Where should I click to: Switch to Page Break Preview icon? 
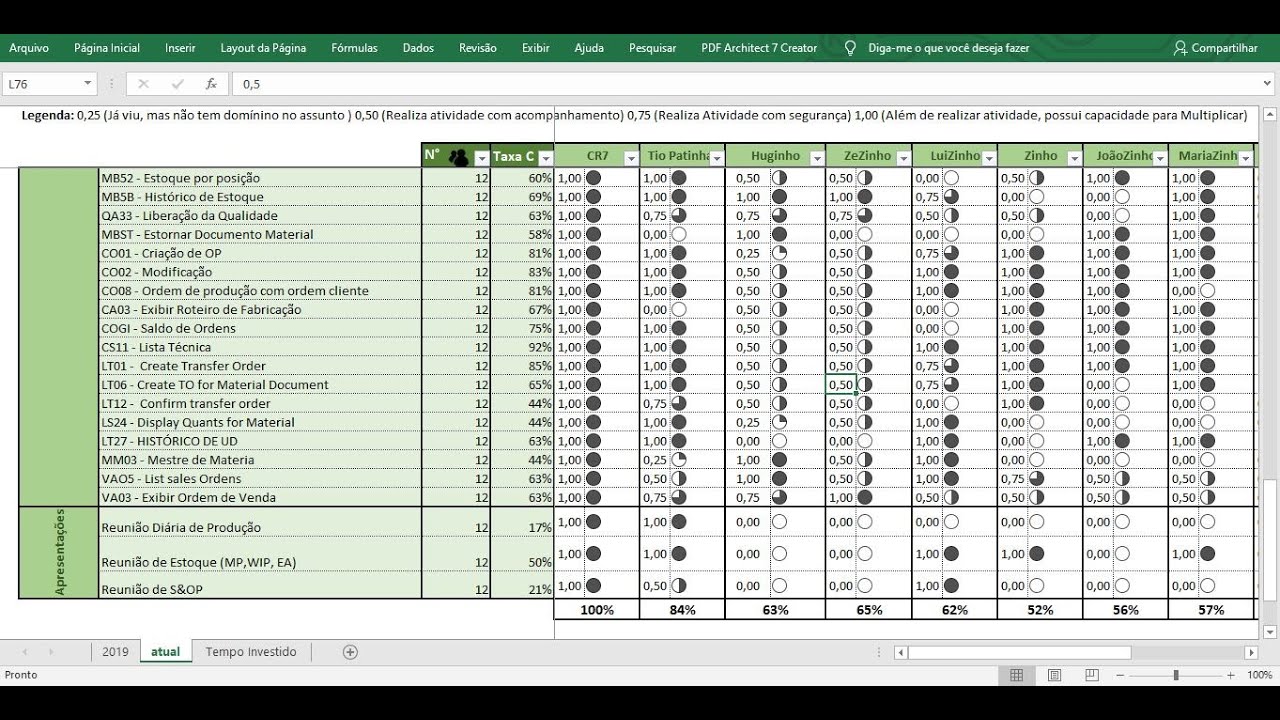1091,675
